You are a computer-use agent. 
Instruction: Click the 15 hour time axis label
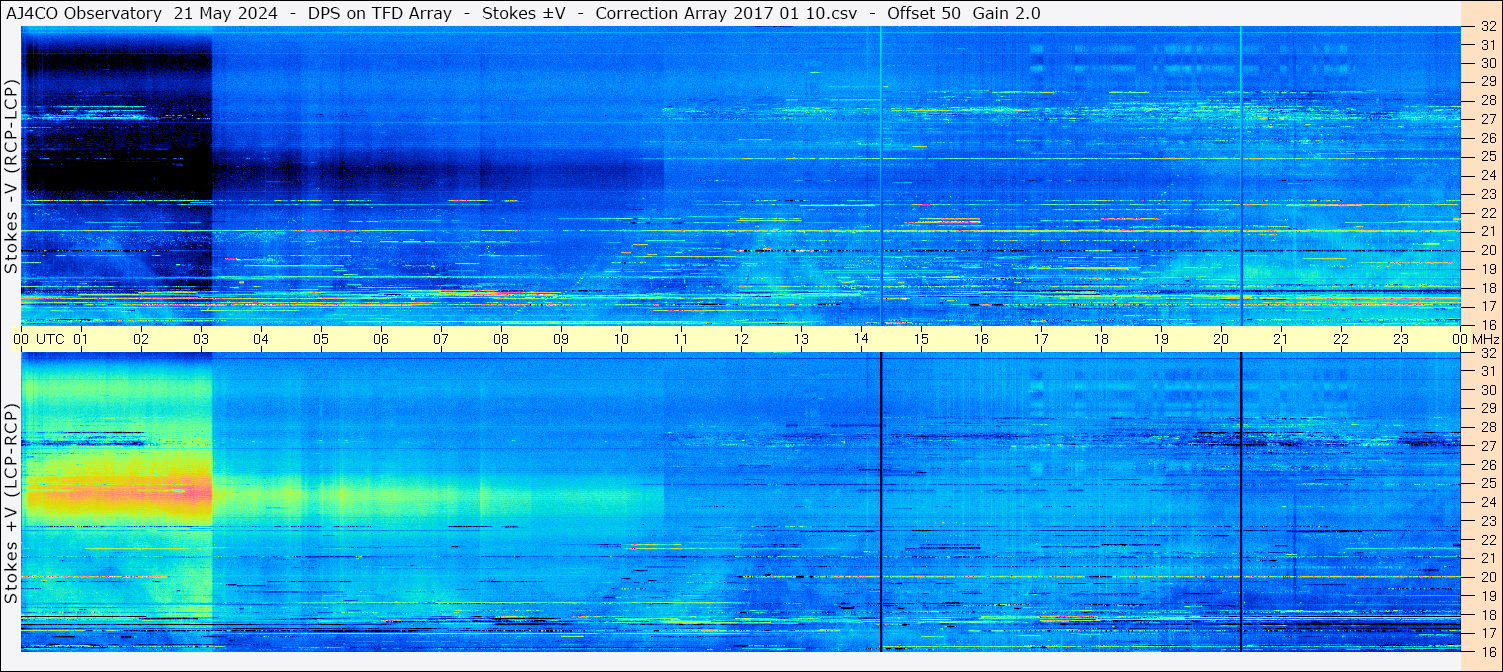(x=921, y=339)
